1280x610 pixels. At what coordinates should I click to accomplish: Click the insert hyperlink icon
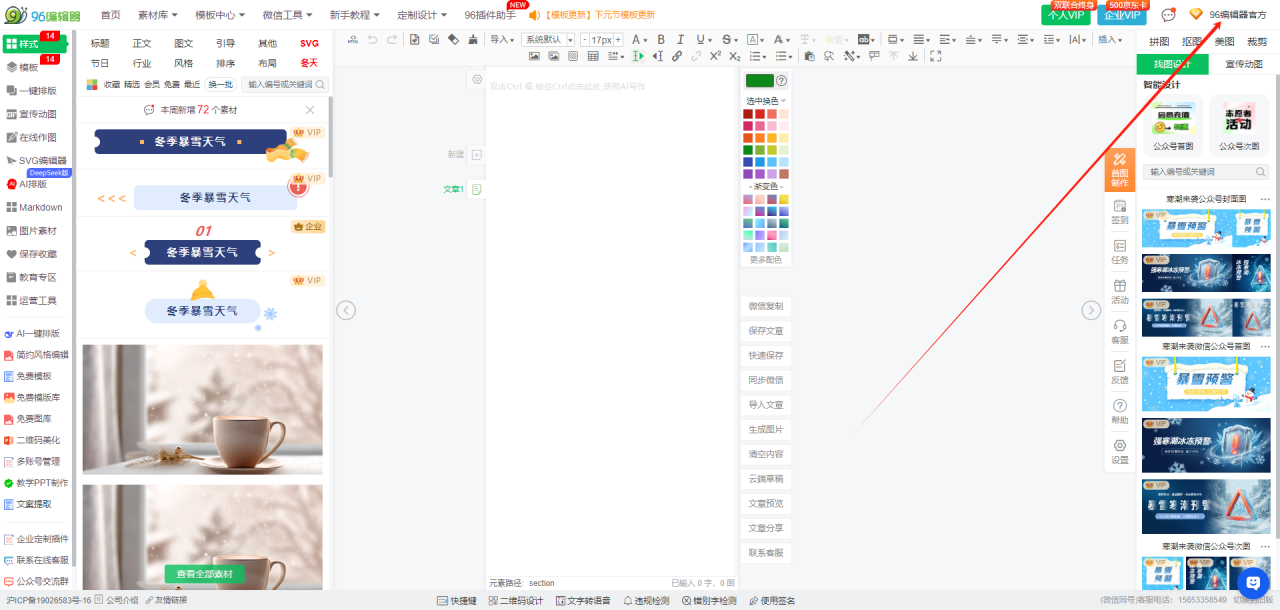pos(677,56)
